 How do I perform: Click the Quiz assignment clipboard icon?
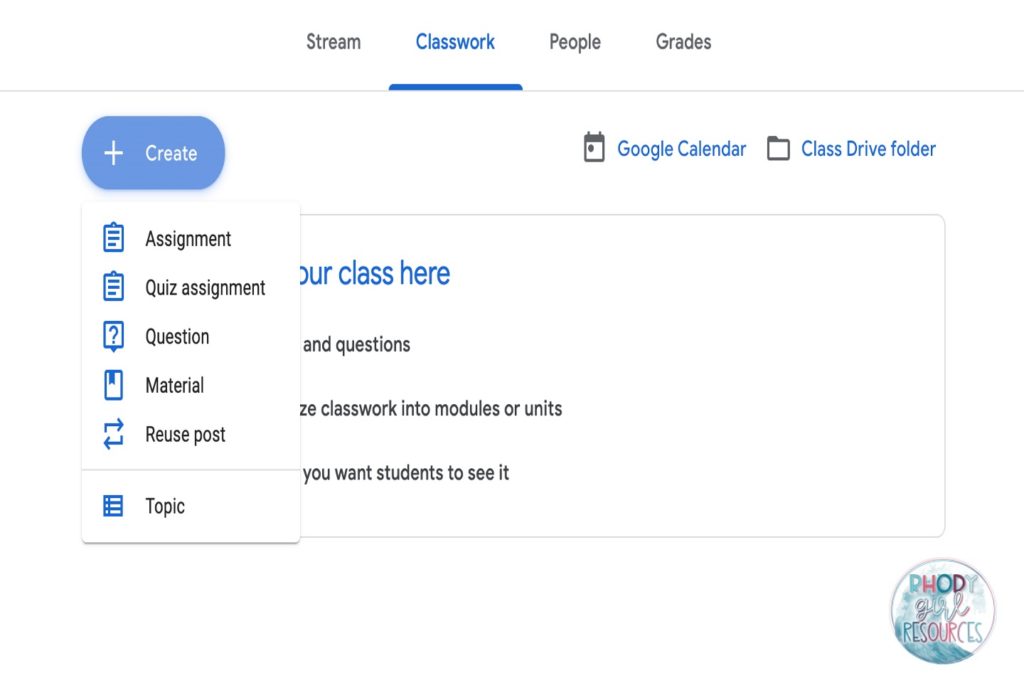pyautogui.click(x=114, y=287)
